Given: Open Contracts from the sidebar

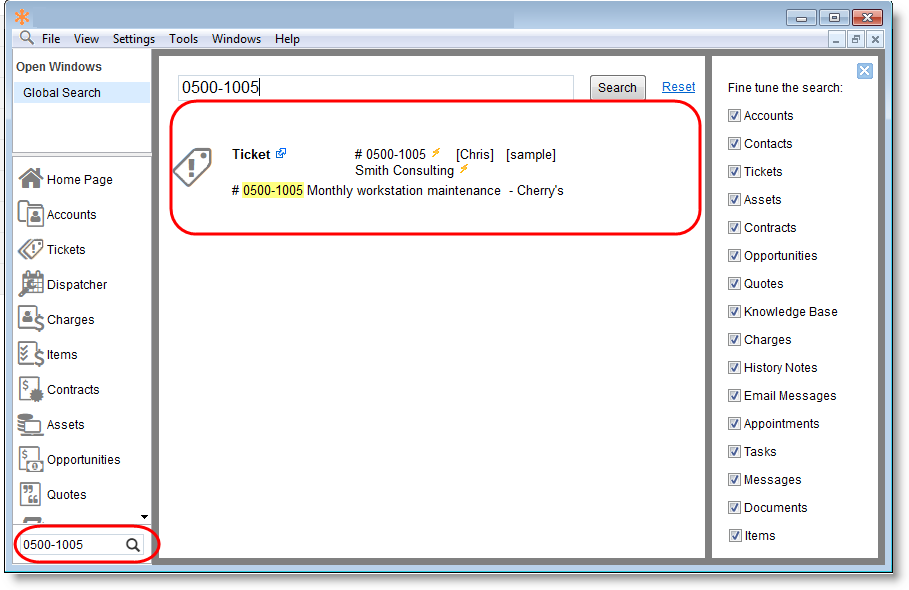Looking at the screenshot, I should (31, 389).
